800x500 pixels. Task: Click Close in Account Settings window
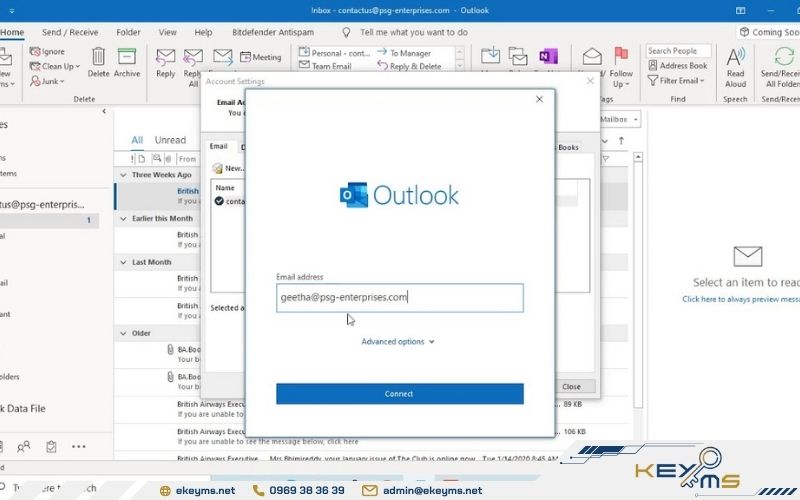[x=571, y=387]
